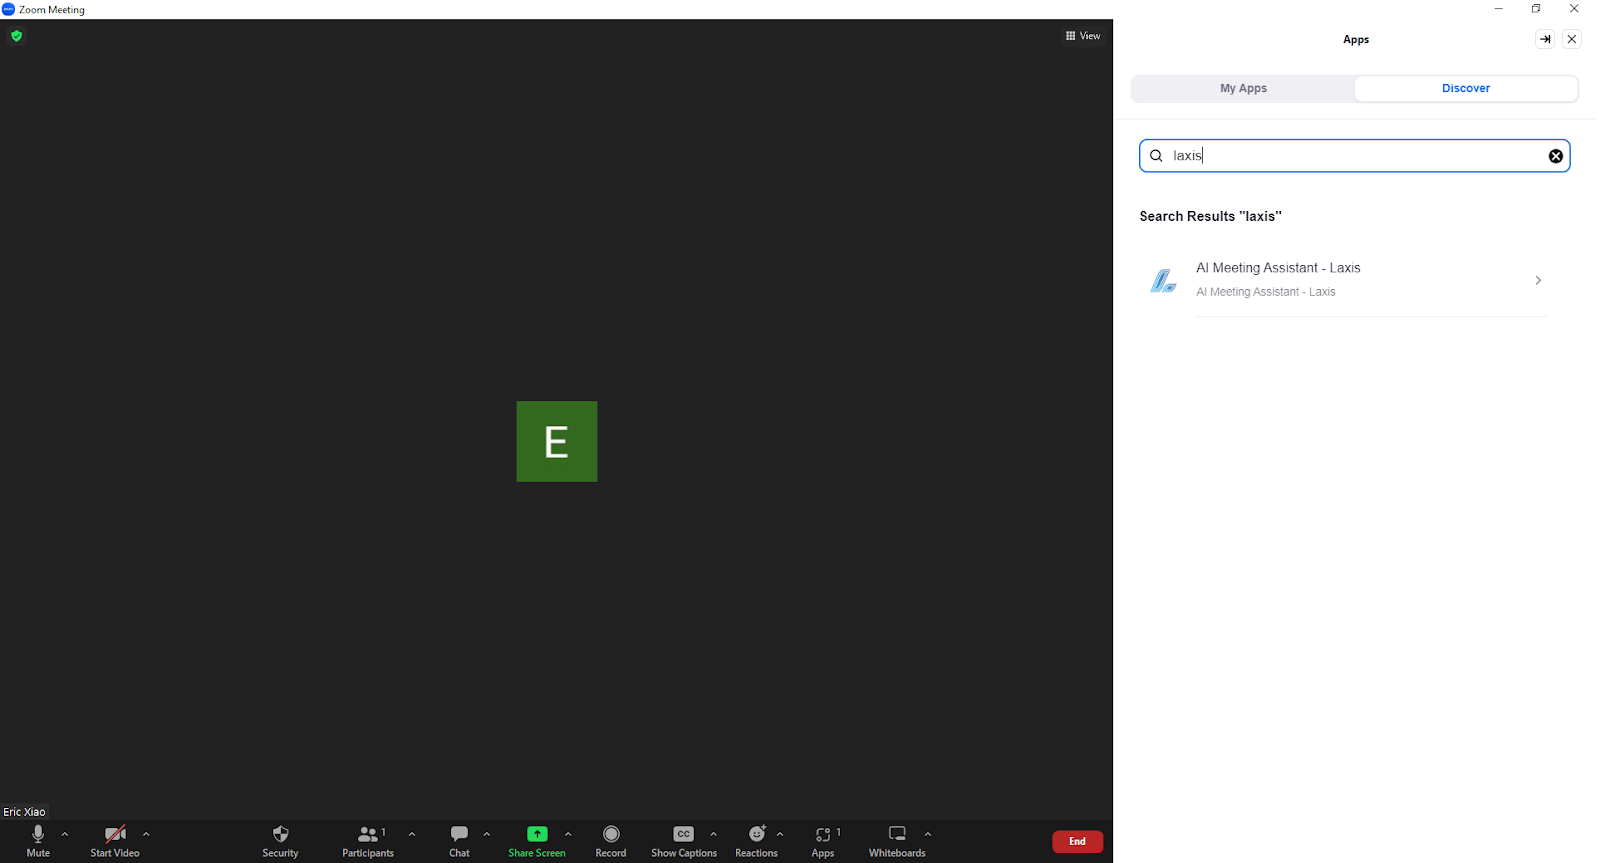This screenshot has width=1600, height=863.
Task: Expand the arrow next to Participants
Action: 412,834
